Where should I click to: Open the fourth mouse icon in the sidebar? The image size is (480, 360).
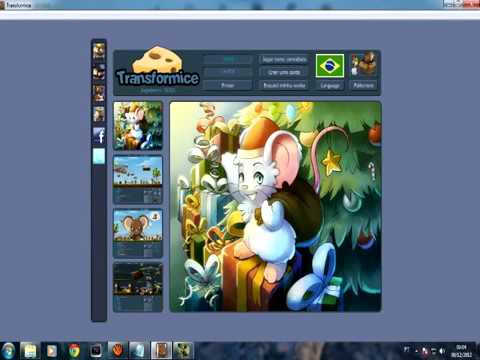[99, 114]
